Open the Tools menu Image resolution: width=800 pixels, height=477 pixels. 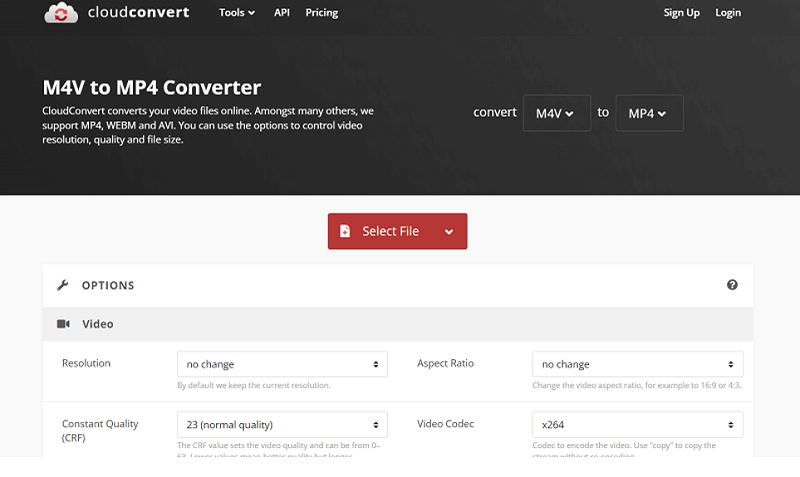[x=237, y=13]
